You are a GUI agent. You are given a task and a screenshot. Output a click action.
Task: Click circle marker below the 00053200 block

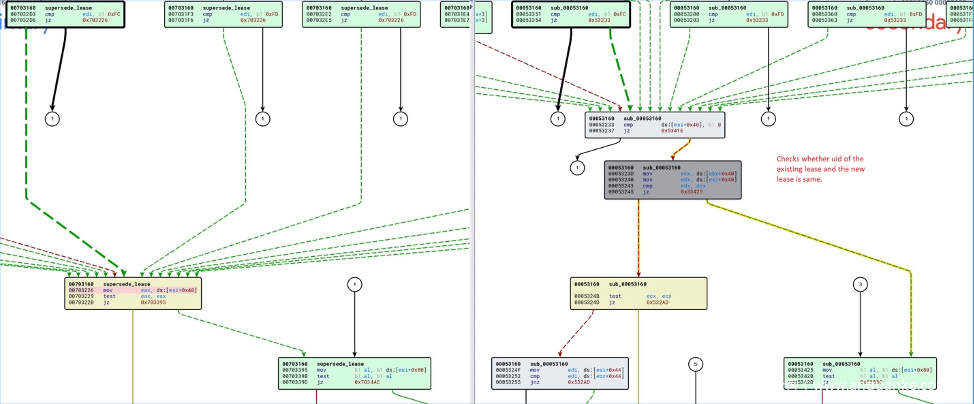[768, 119]
